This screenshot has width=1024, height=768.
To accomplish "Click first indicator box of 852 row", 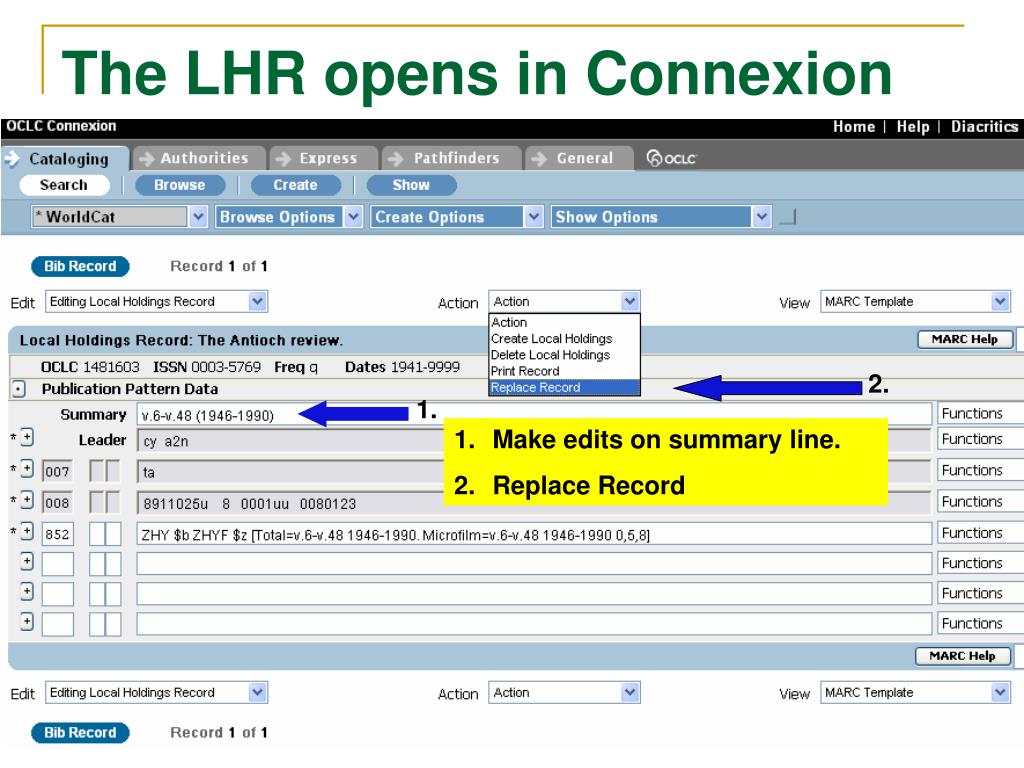I will pyautogui.click(x=97, y=534).
